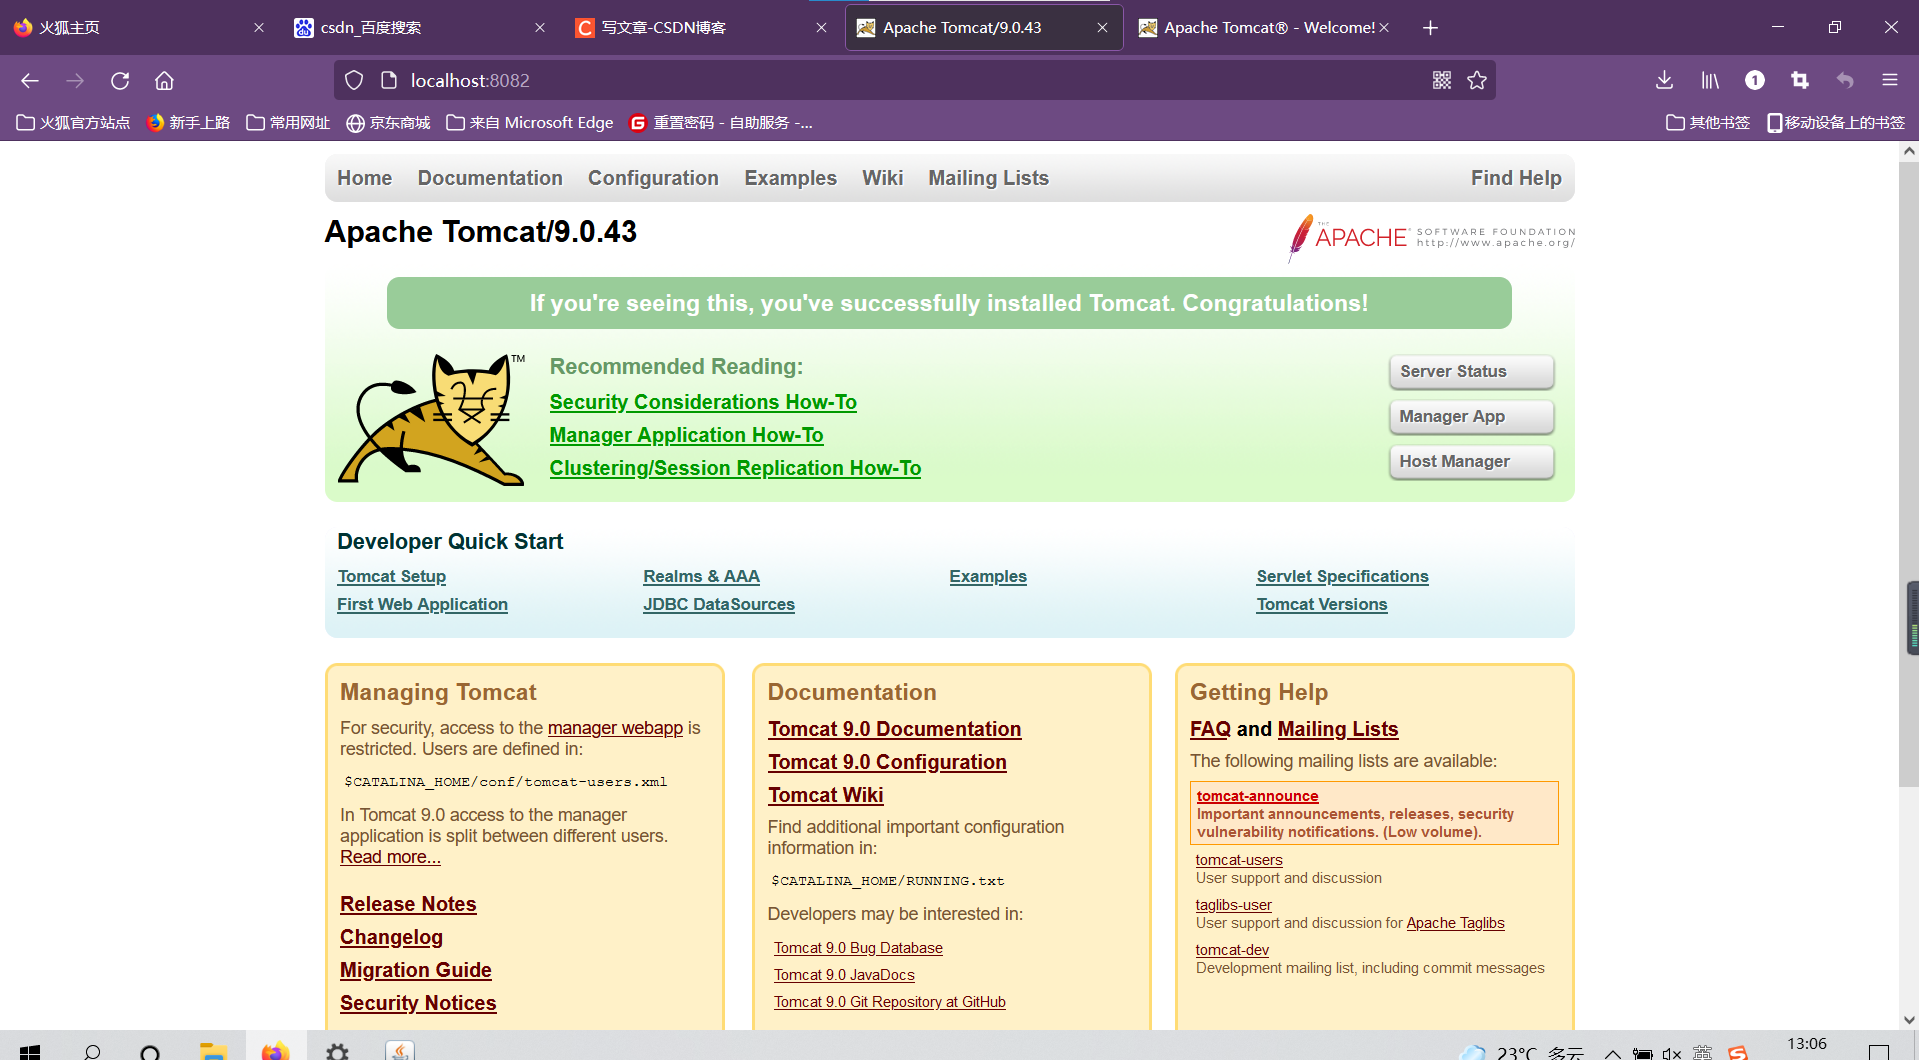Open 新手上路 bookmark
The height and width of the screenshot is (1060, 1919).
(188, 123)
